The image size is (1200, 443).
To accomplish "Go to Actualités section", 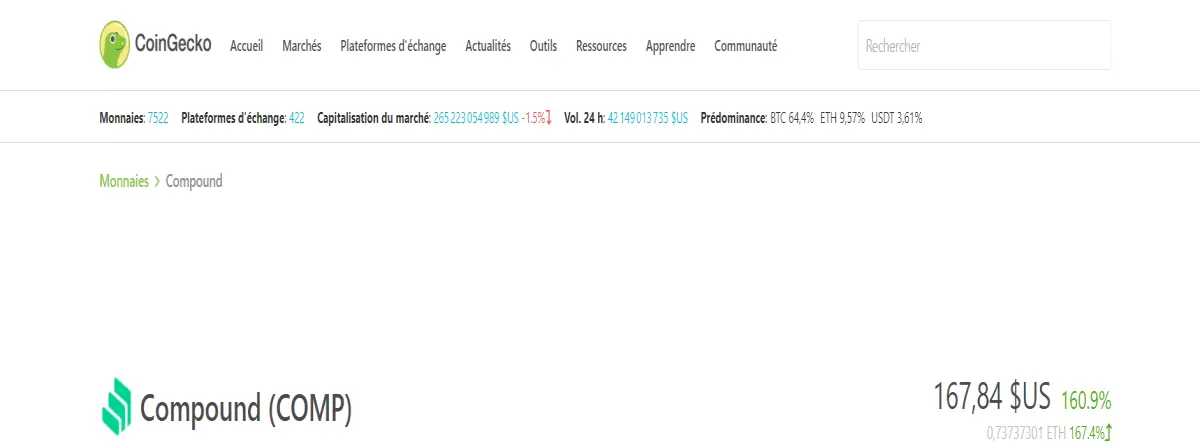I will (x=488, y=46).
